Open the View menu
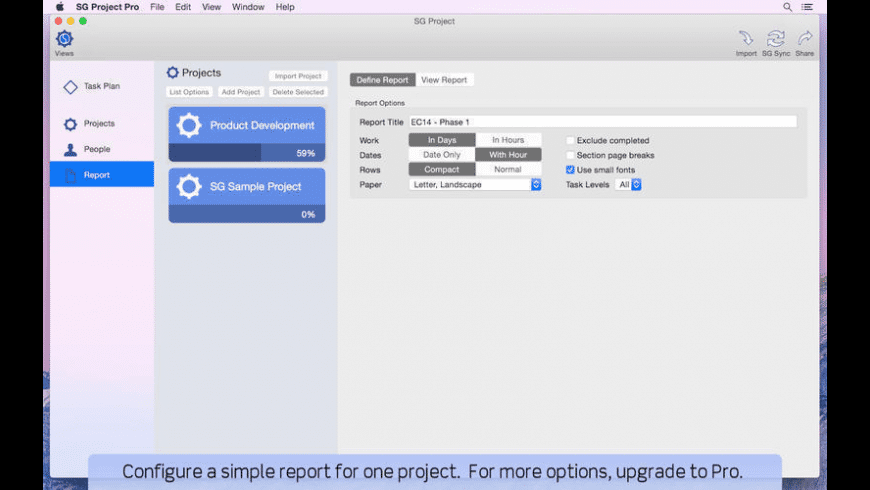Image resolution: width=870 pixels, height=490 pixels. coord(211,7)
